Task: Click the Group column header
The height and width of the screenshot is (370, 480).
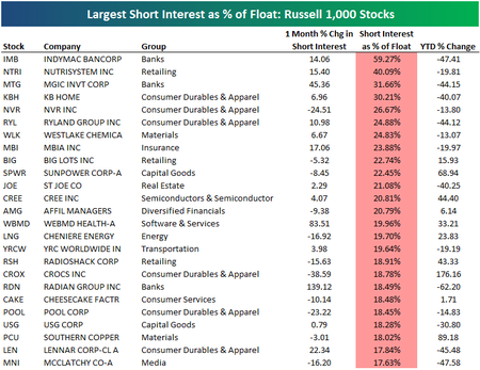Action: coord(153,47)
